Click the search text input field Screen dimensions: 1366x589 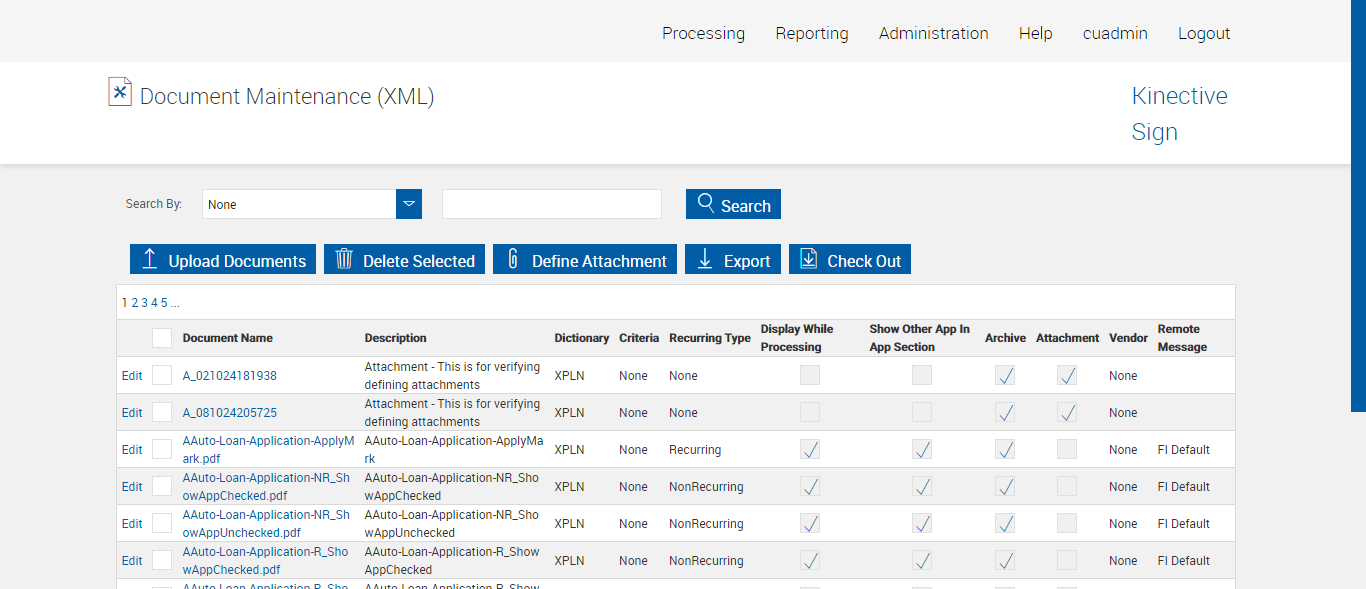pyautogui.click(x=552, y=204)
